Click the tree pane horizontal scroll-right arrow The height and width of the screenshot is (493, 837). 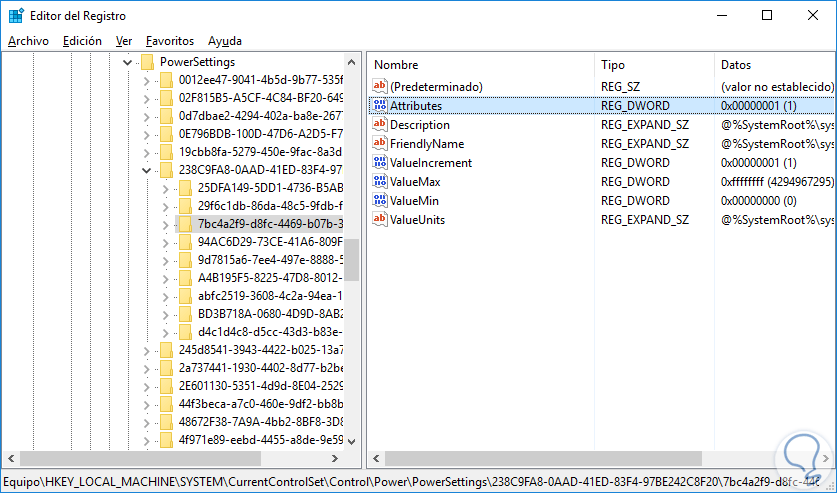pyautogui.click(x=335, y=458)
